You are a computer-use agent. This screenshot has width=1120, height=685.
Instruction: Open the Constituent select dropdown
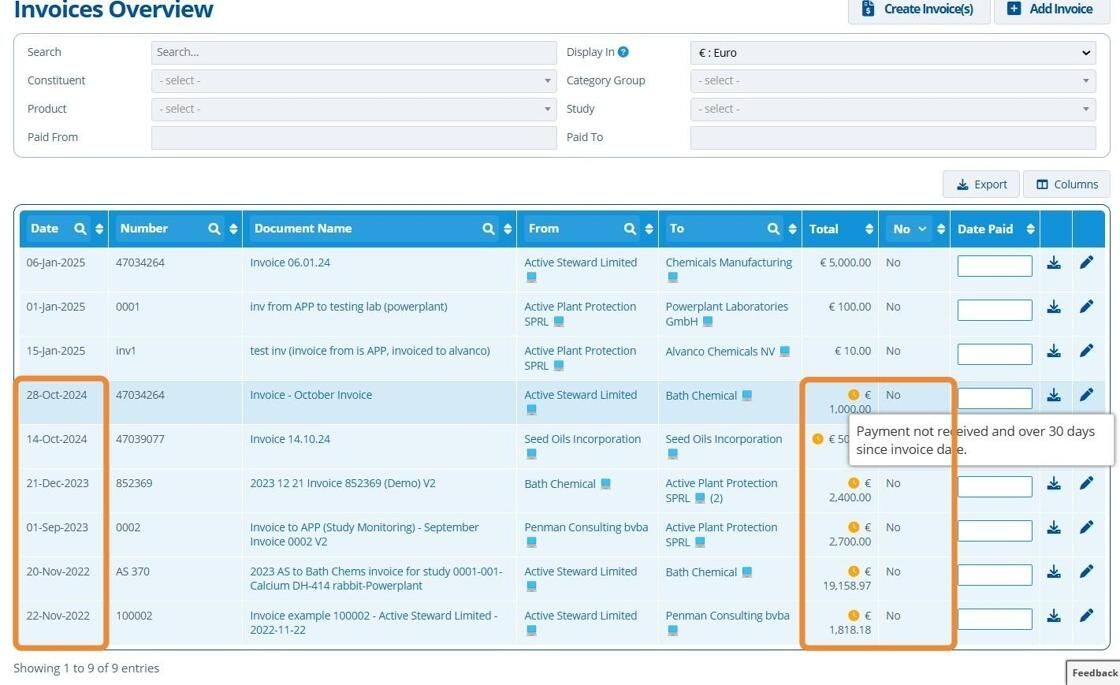[x=354, y=81]
